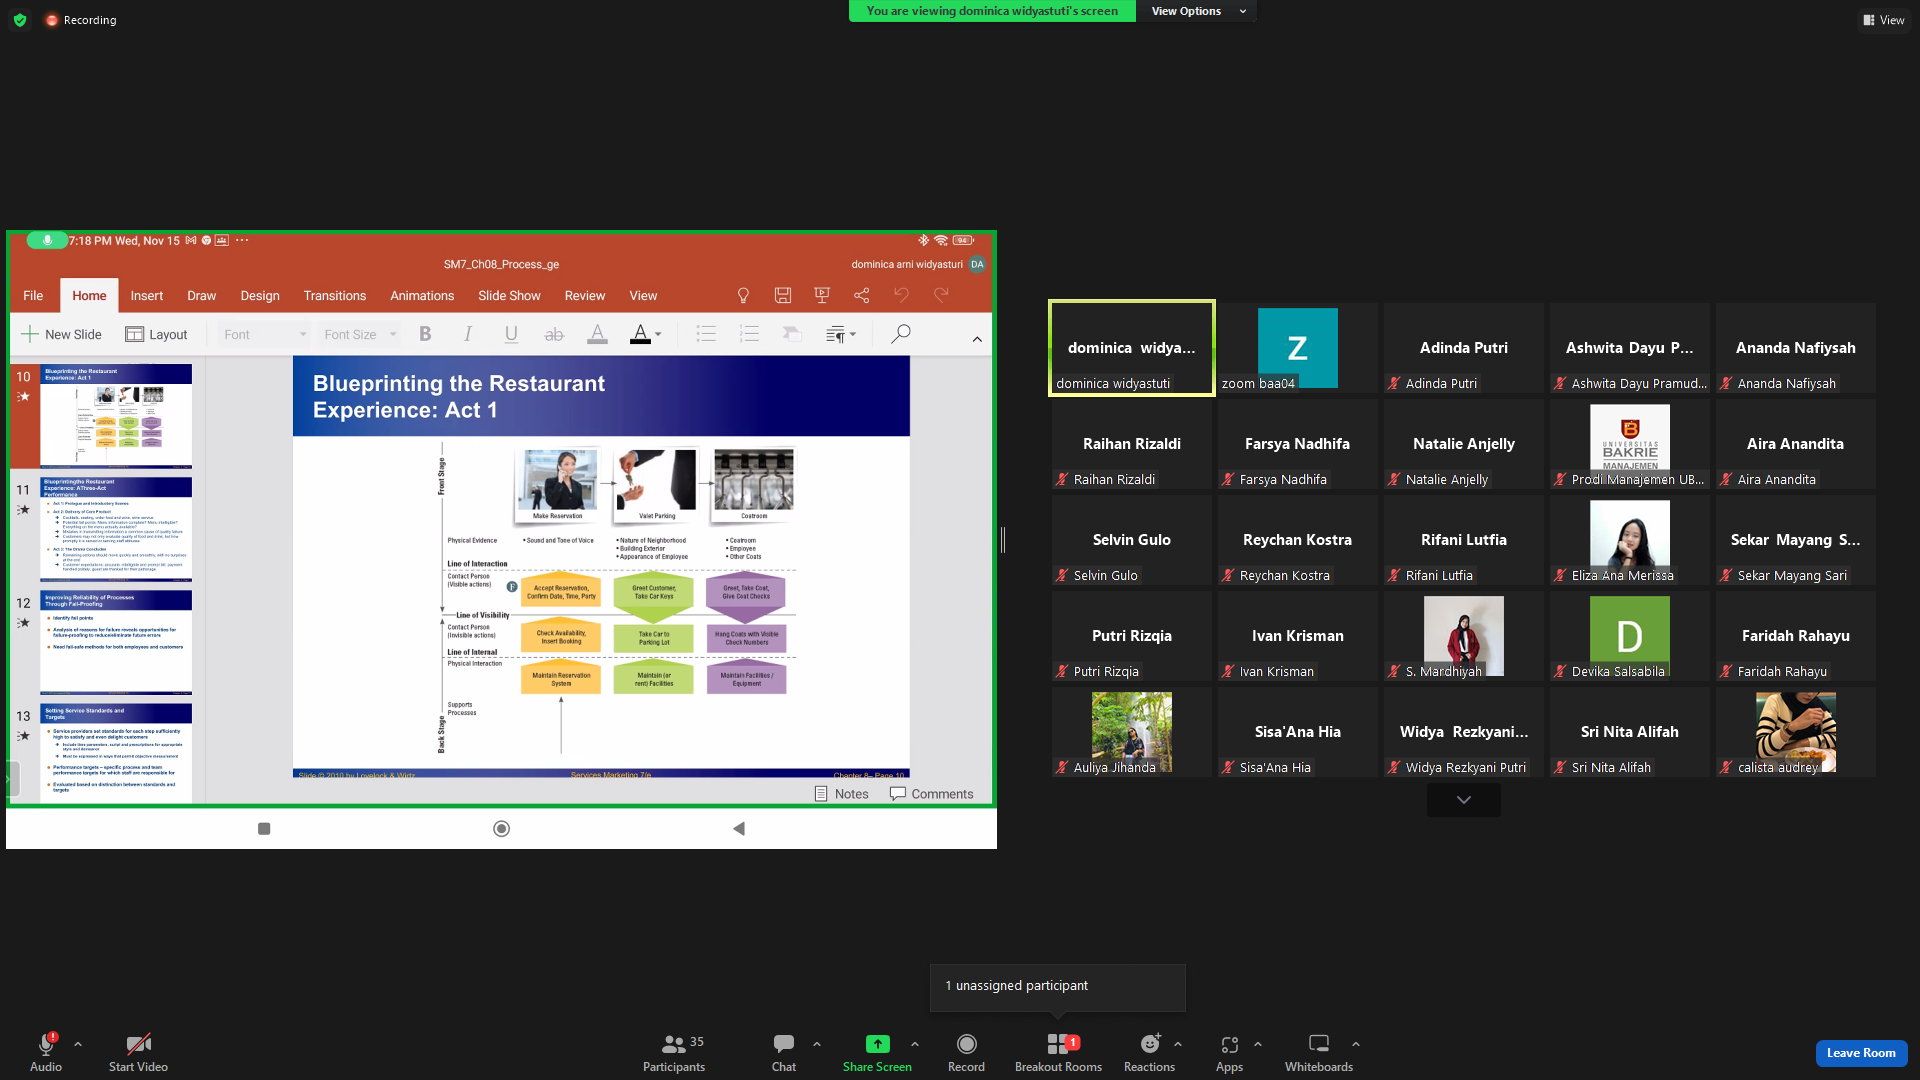Expand the Reactions options caret
This screenshot has height=1080, width=1920.
coord(1178,1044)
